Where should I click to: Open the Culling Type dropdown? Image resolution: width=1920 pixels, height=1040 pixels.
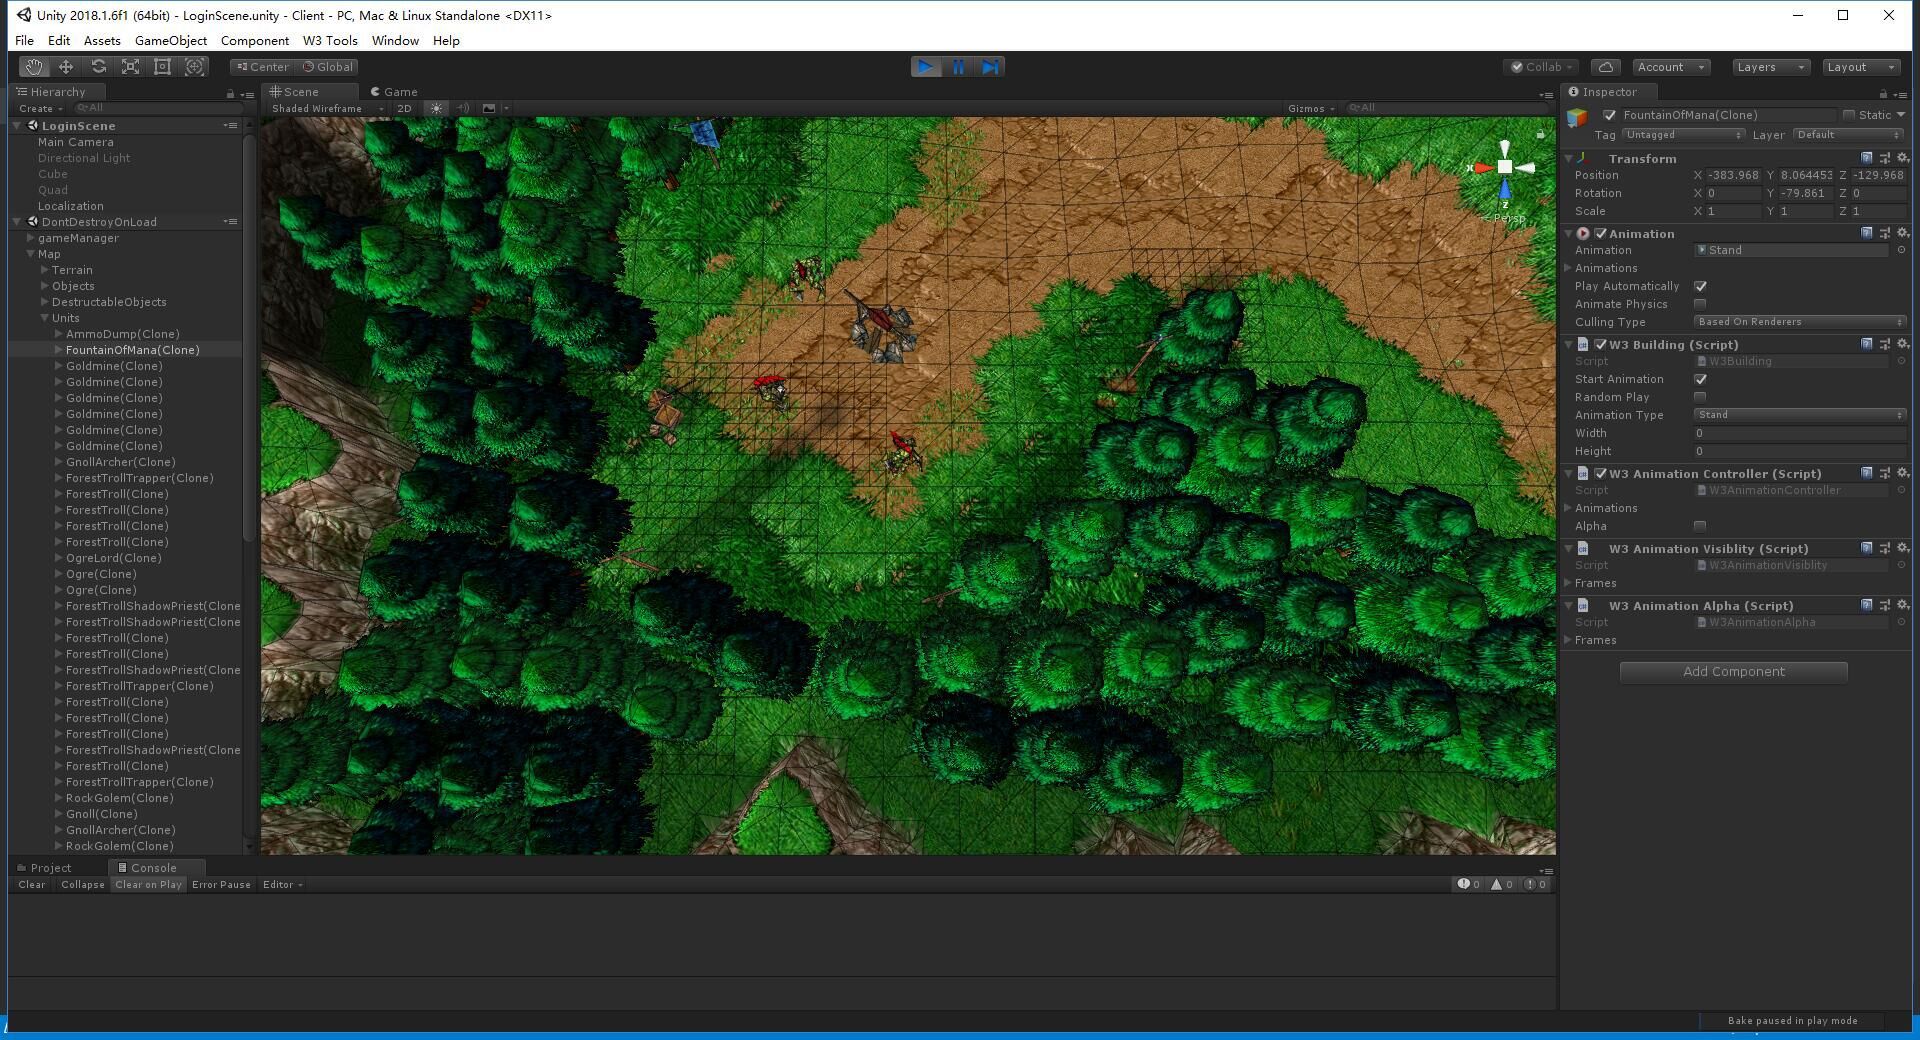click(x=1799, y=322)
